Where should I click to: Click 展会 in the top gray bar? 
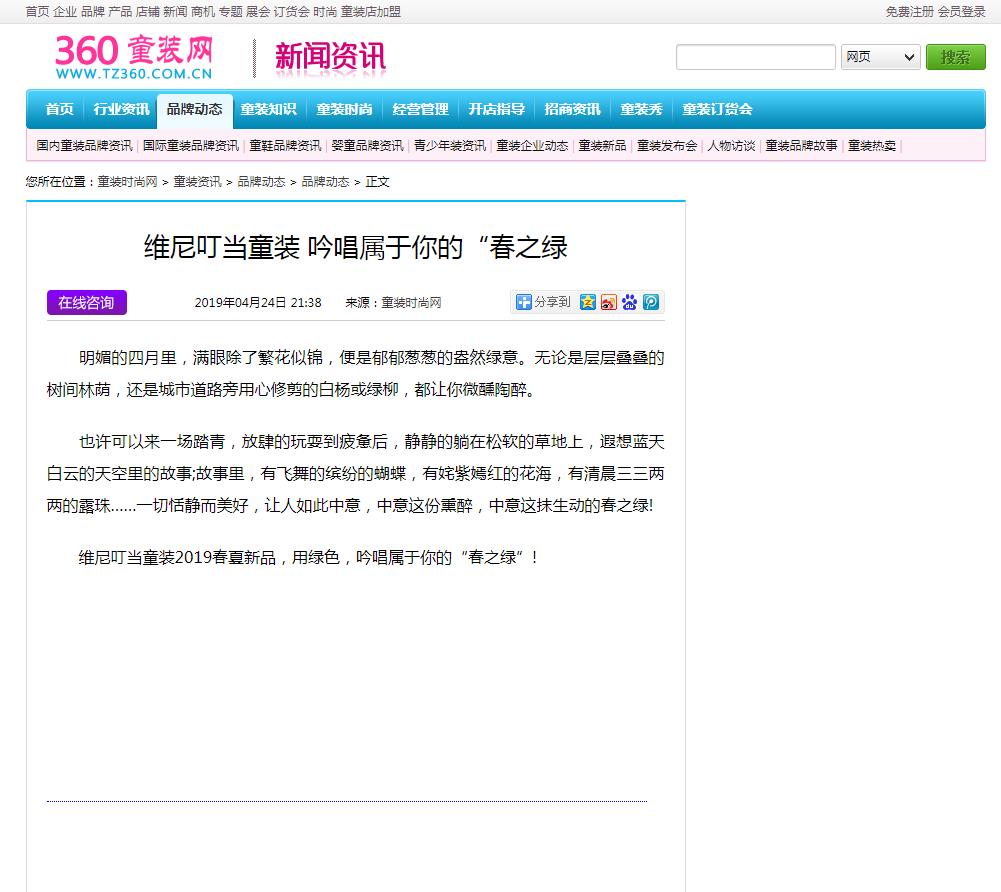click(258, 11)
